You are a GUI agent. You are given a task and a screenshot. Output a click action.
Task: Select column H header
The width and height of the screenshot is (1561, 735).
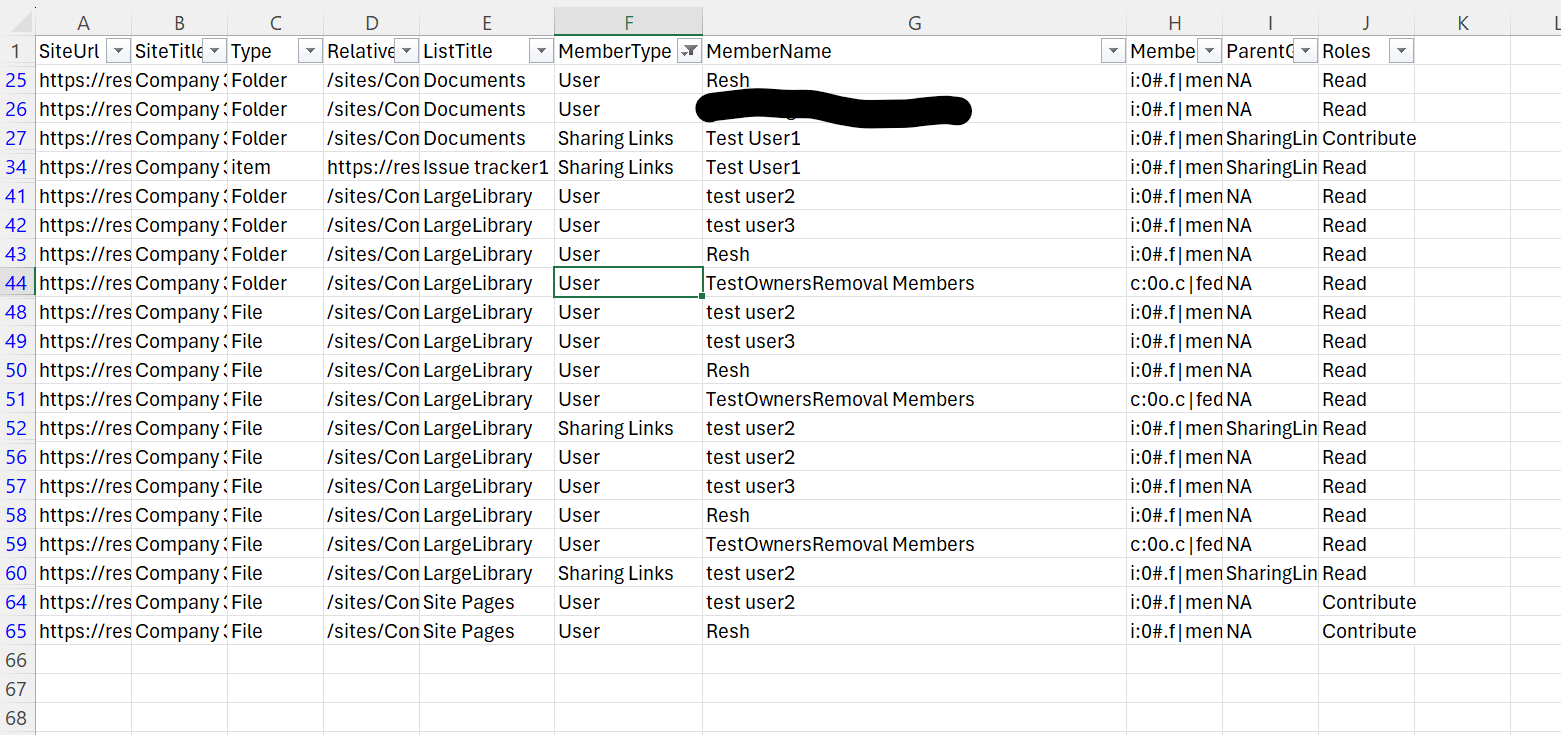1174,22
